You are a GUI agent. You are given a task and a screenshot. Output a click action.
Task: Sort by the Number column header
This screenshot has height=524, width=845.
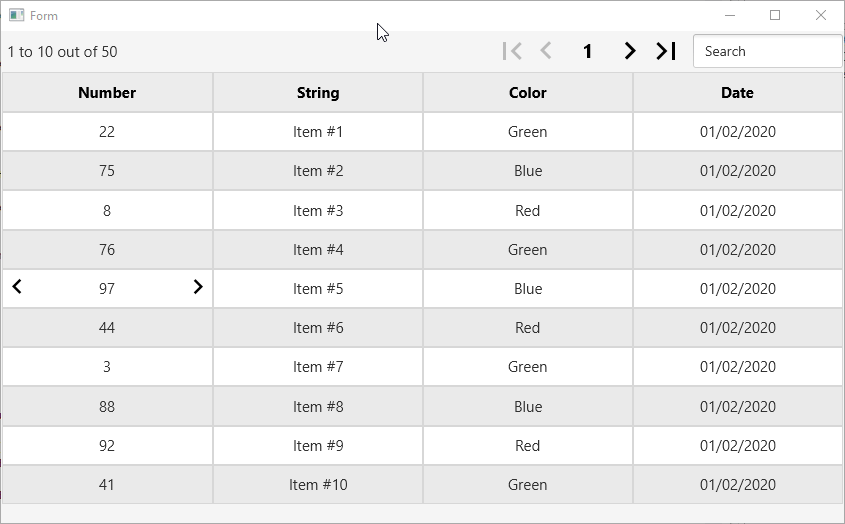[107, 93]
